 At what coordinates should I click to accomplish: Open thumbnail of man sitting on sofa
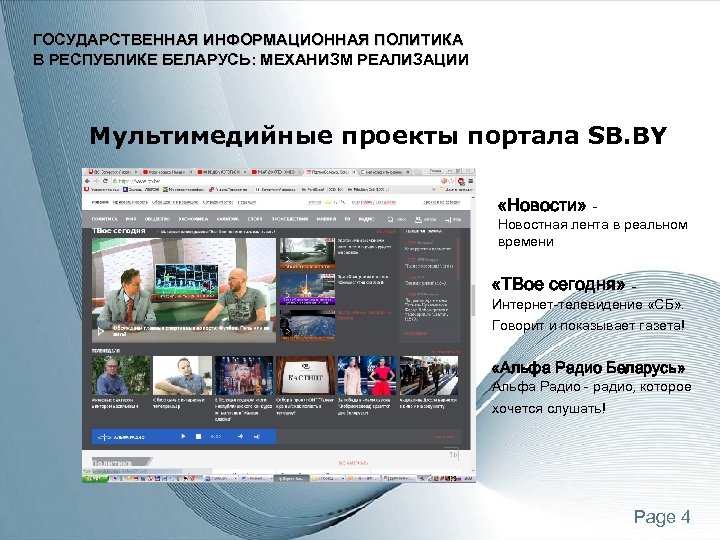coord(182,376)
